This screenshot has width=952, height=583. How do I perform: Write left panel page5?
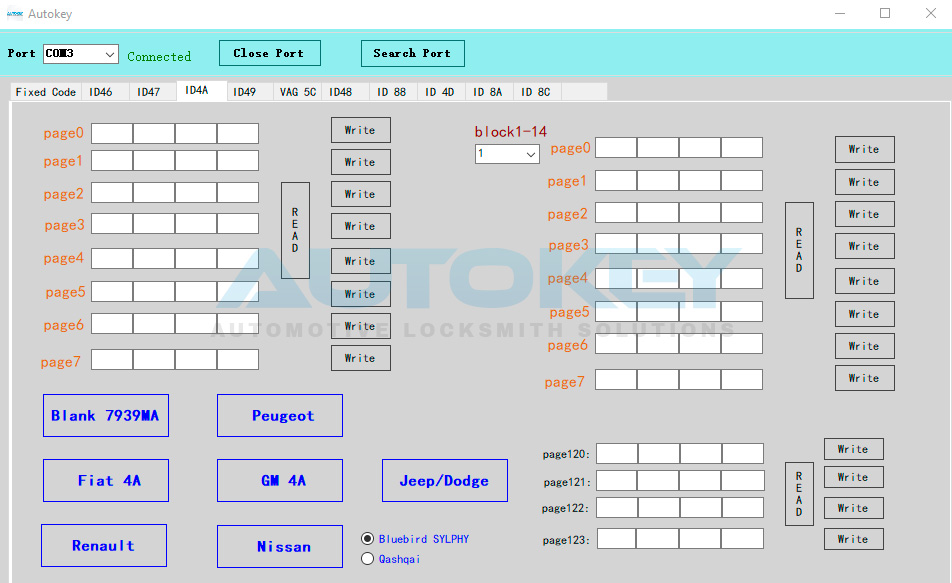click(361, 294)
